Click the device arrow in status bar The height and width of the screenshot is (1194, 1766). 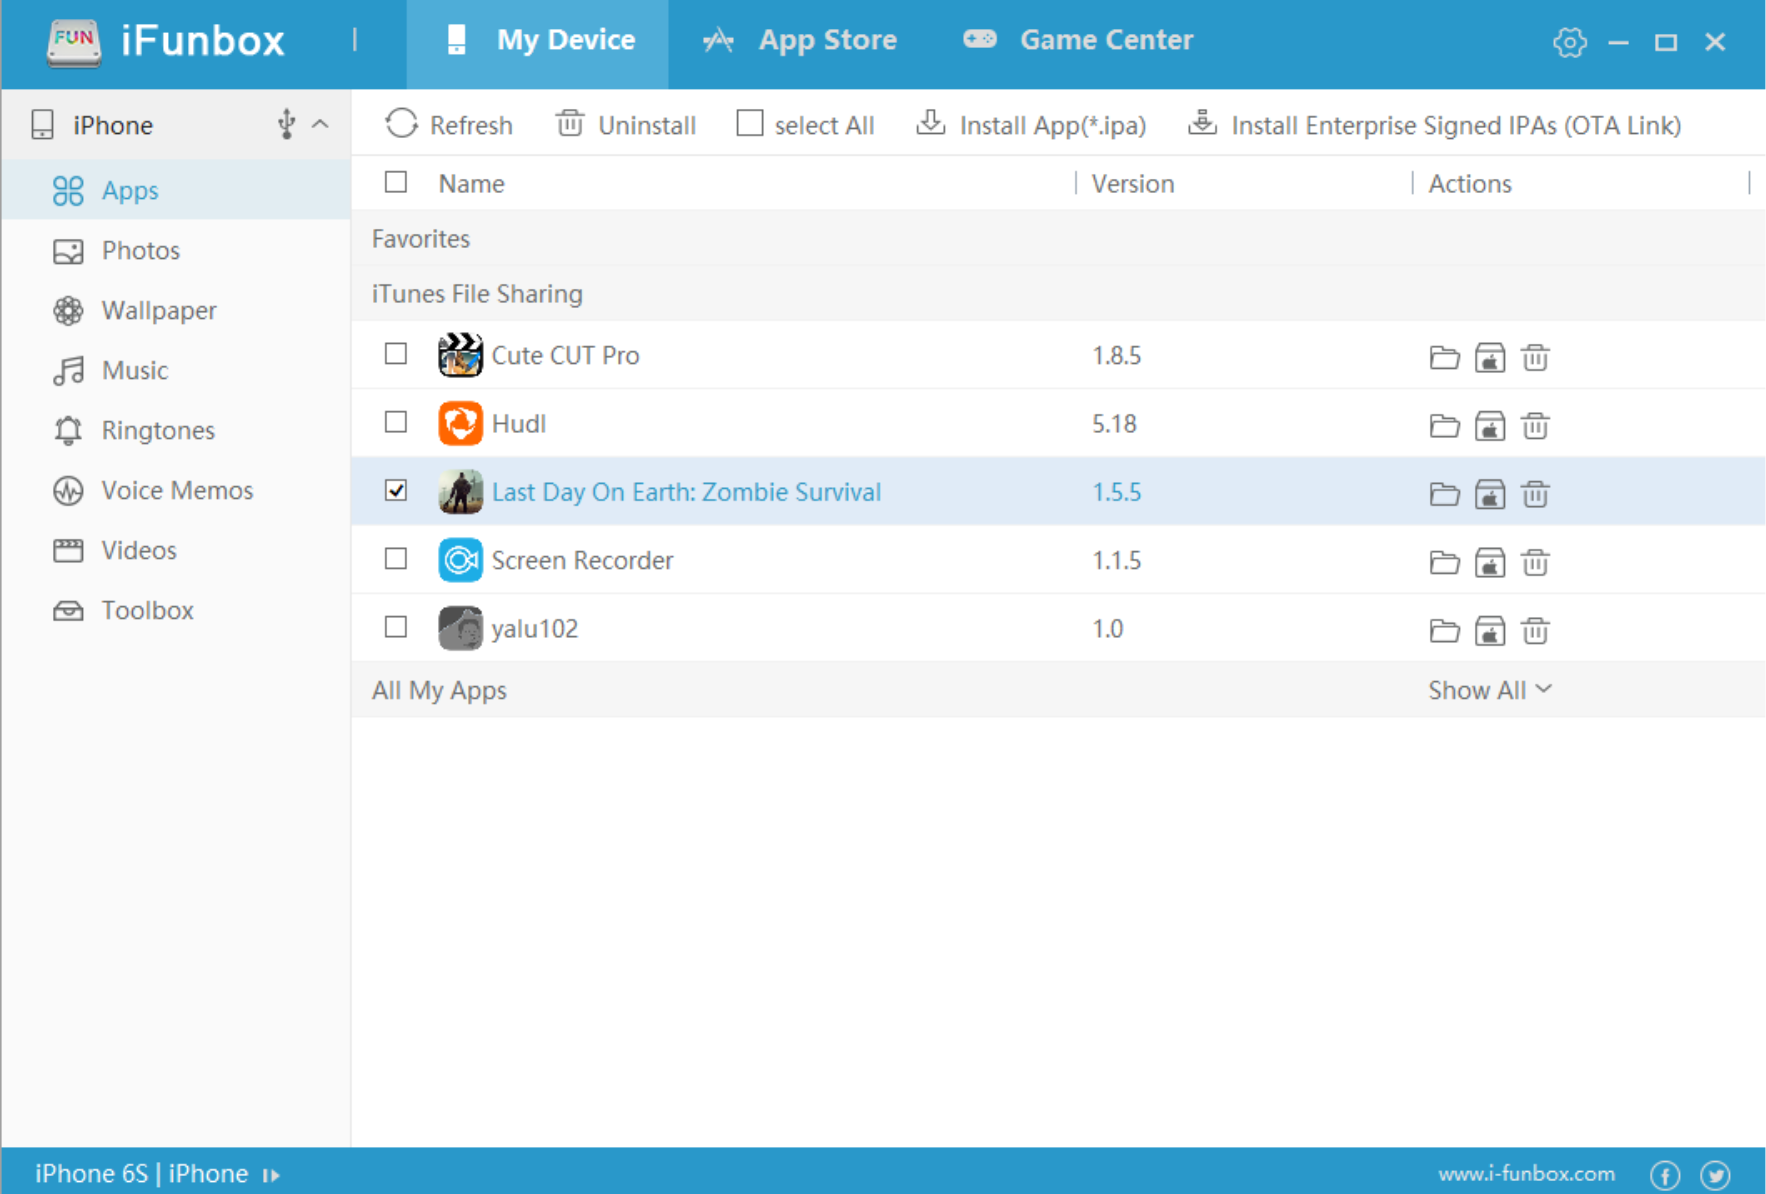coord(271,1175)
